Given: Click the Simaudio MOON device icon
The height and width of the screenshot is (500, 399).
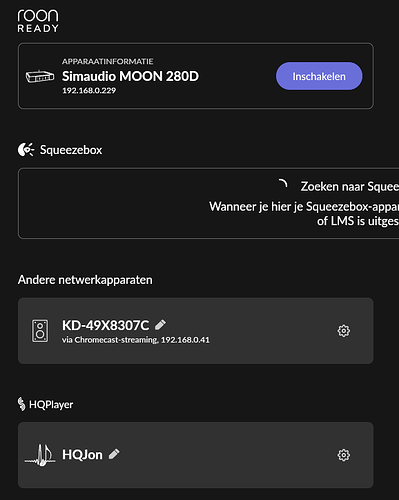Looking at the screenshot, I should click(x=40, y=77).
